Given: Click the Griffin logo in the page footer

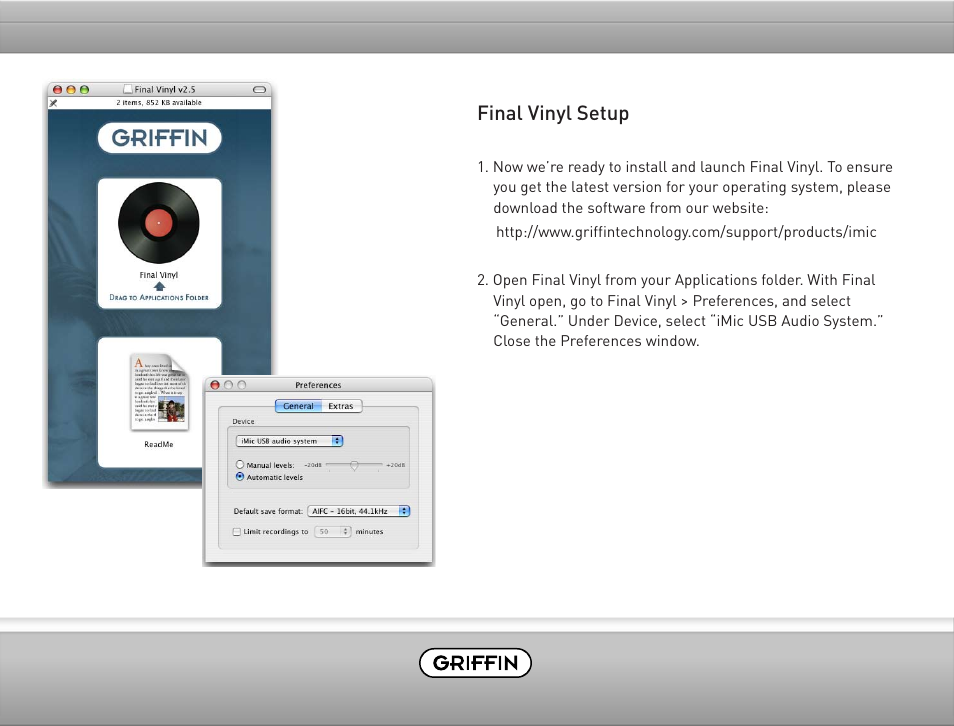Looking at the screenshot, I should click(475, 663).
